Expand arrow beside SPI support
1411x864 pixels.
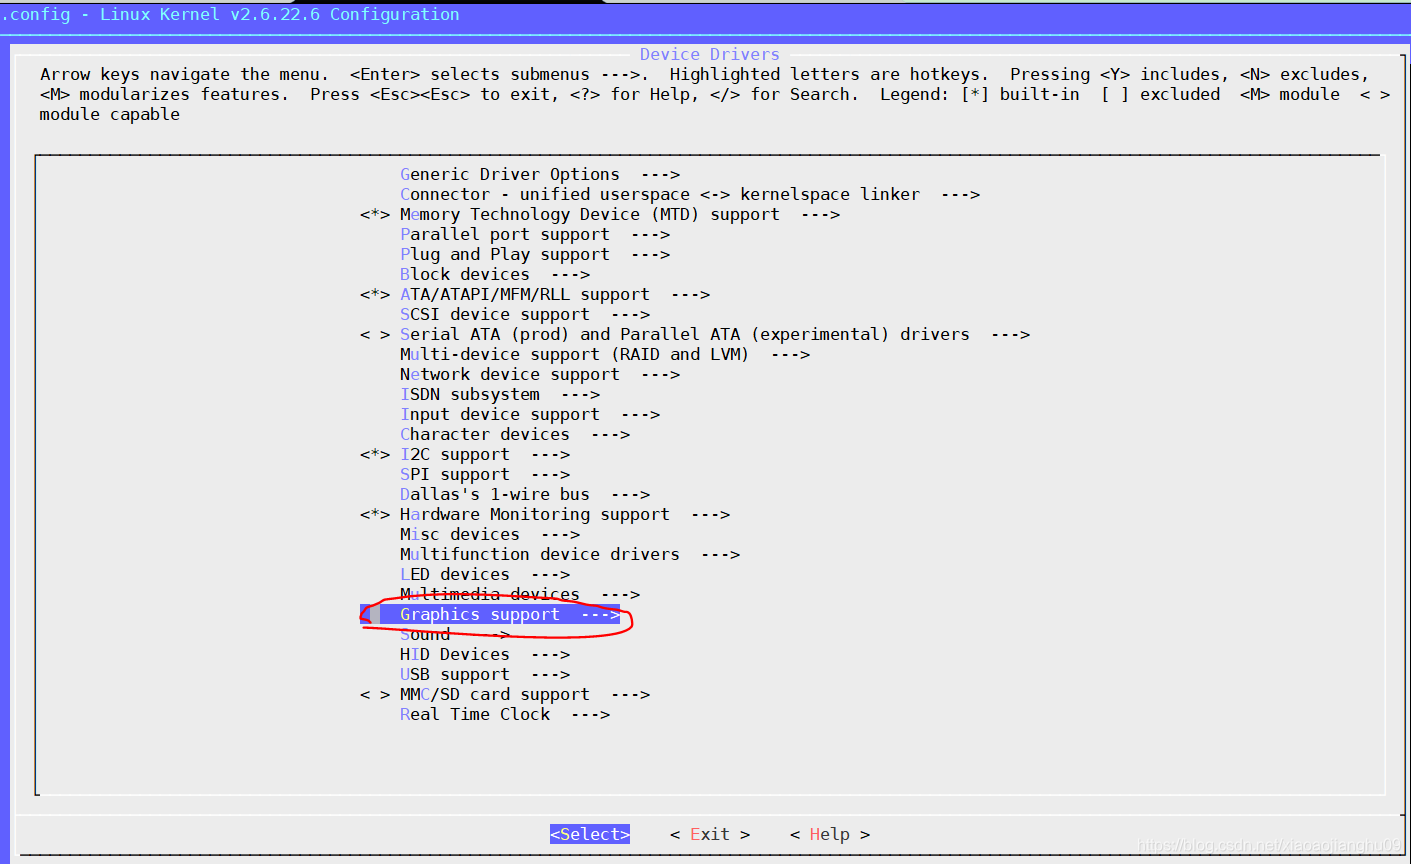tap(550, 474)
